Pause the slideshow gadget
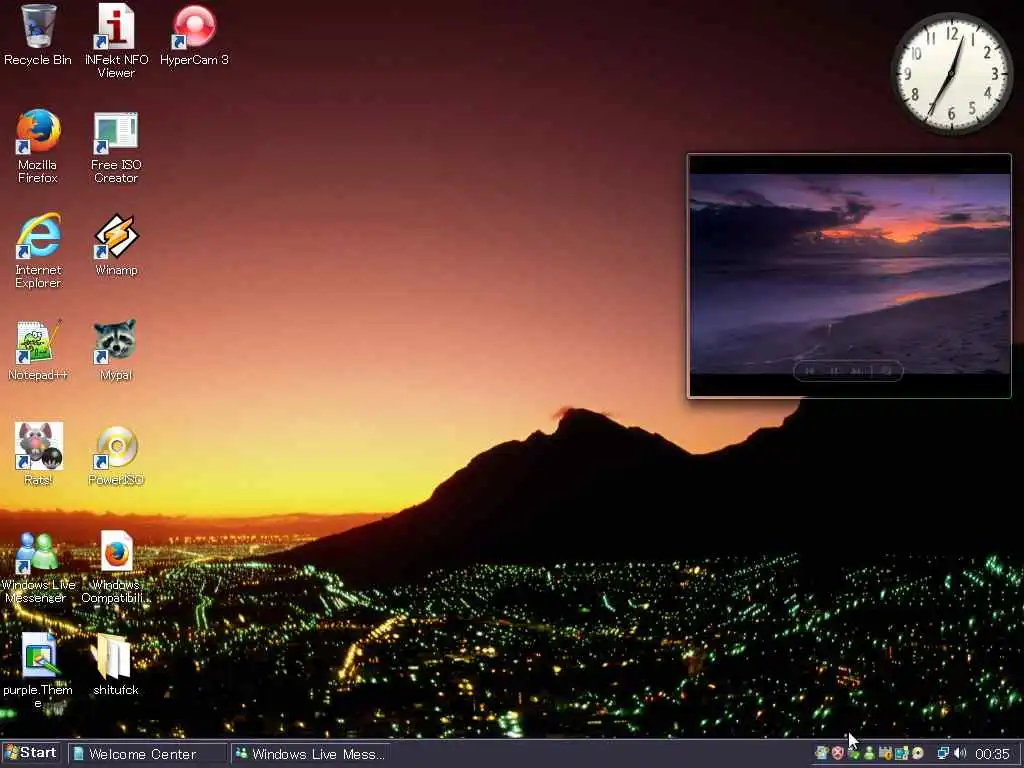 [x=835, y=371]
